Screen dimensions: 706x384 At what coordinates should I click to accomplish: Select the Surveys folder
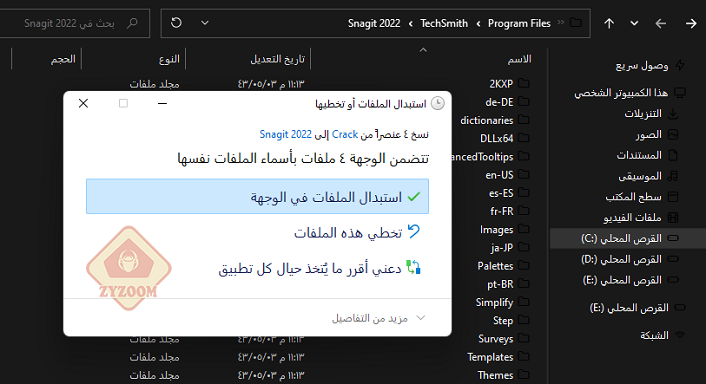[x=496, y=339]
